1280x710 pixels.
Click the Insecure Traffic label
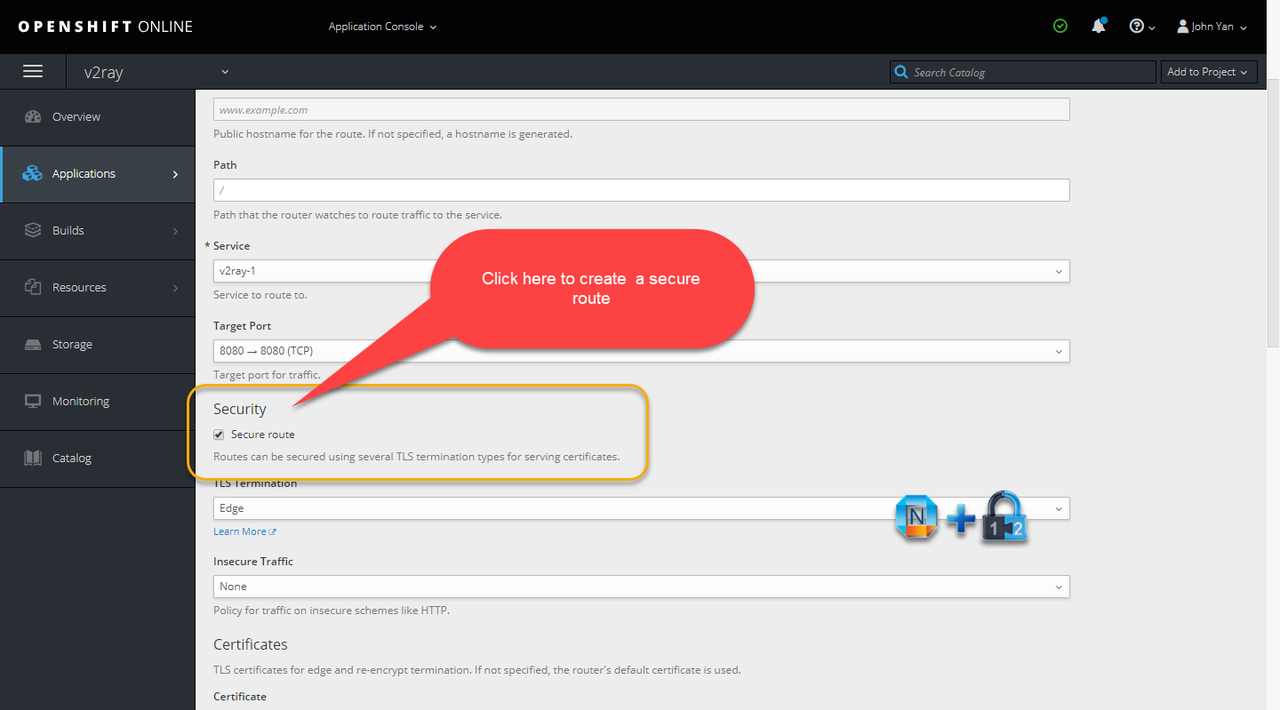tap(253, 562)
